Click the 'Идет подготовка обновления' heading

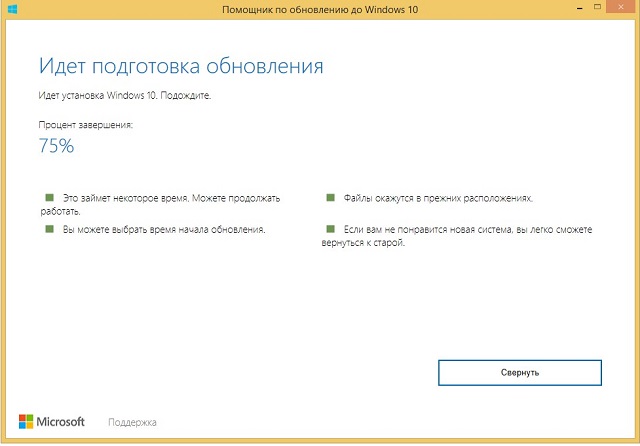point(181,67)
